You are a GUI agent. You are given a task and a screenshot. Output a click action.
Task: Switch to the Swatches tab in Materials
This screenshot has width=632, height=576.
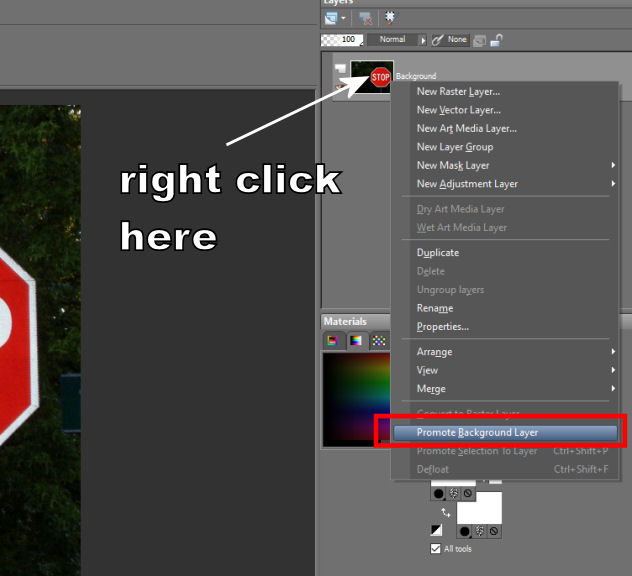click(379, 341)
